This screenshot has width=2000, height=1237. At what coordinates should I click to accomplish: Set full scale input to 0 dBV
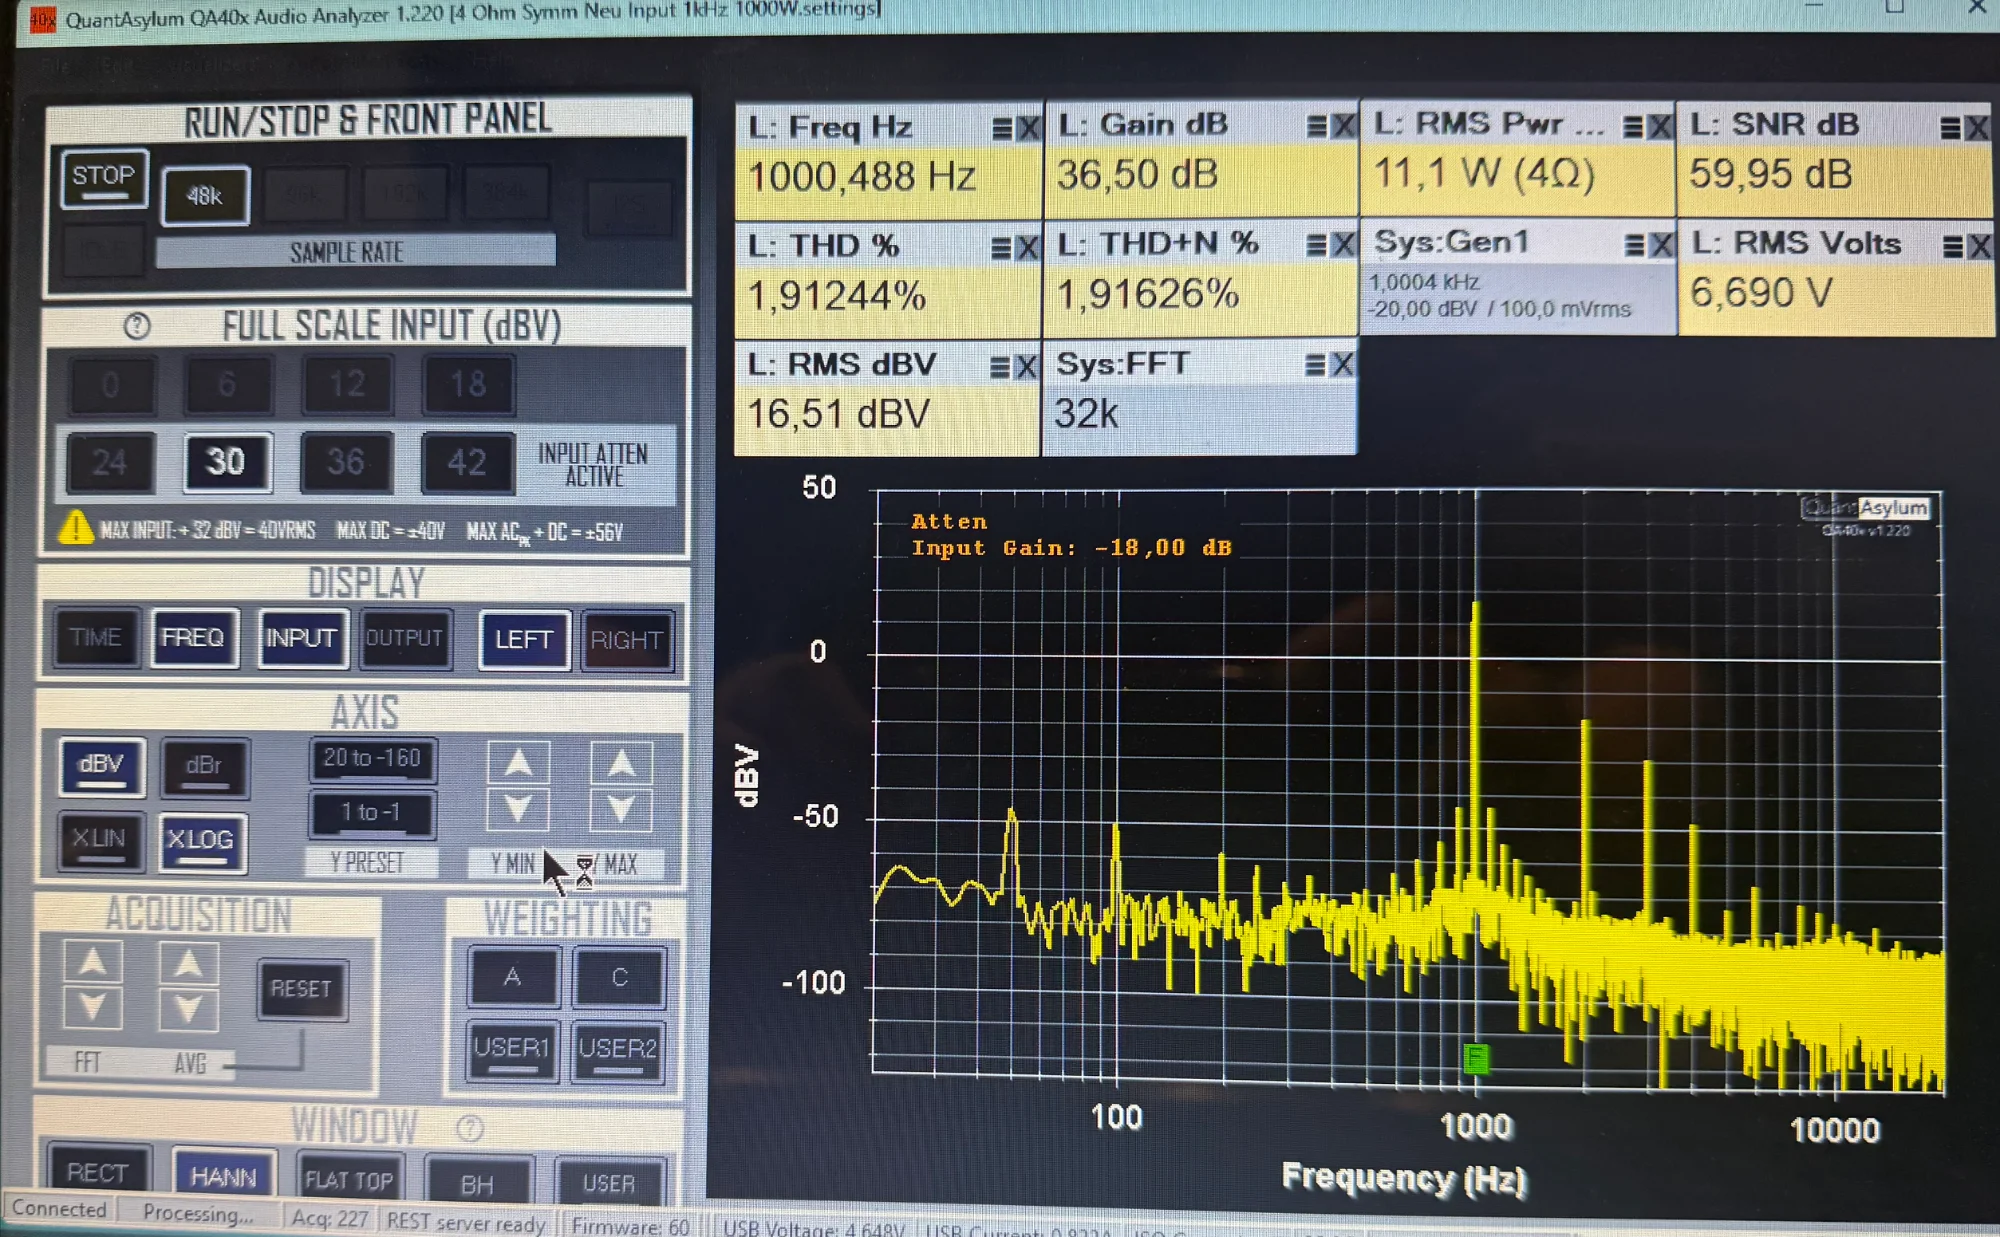click(x=111, y=384)
